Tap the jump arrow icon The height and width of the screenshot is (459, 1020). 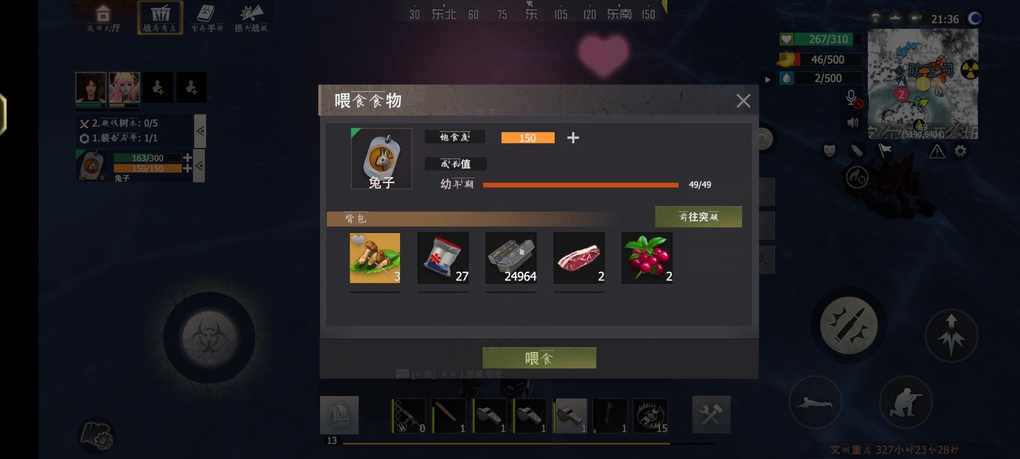tap(951, 335)
